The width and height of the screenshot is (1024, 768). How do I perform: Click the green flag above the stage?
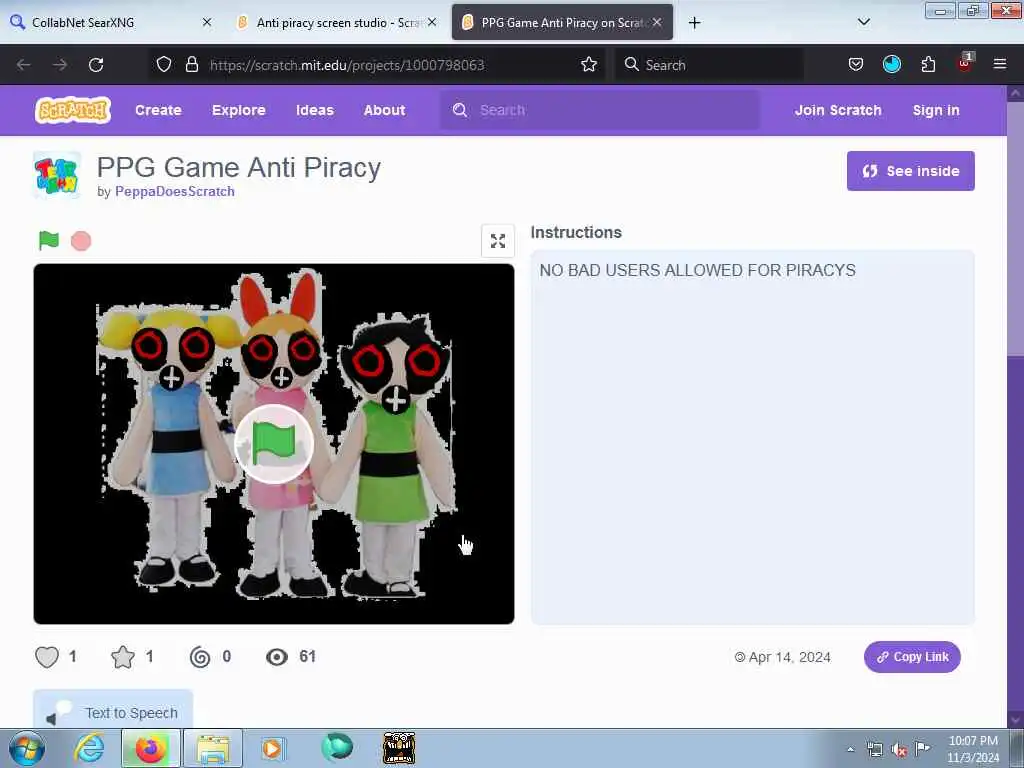[49, 240]
